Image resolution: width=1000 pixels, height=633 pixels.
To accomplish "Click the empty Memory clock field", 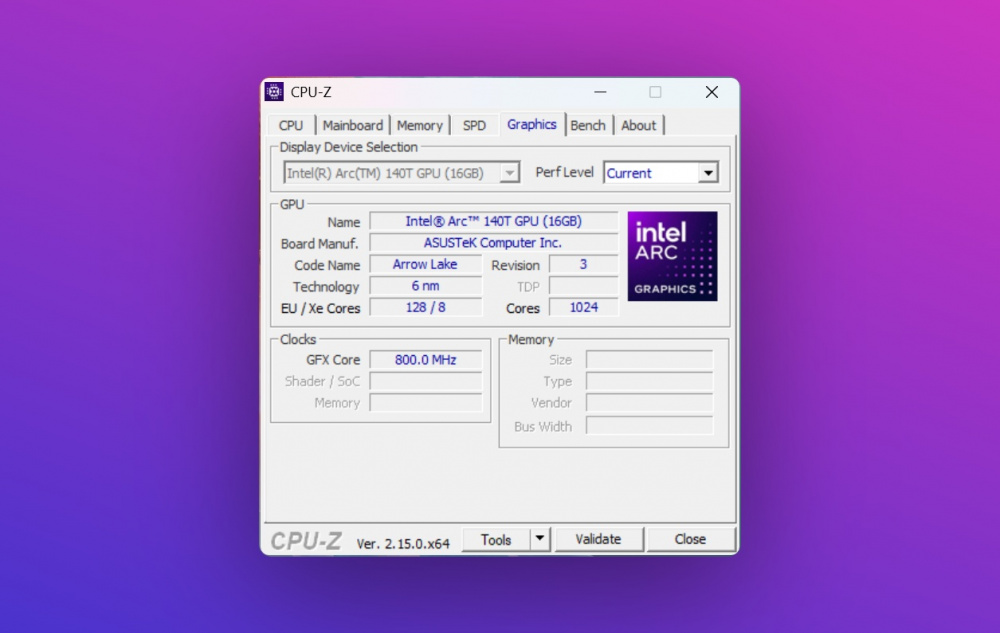I will click(425, 403).
